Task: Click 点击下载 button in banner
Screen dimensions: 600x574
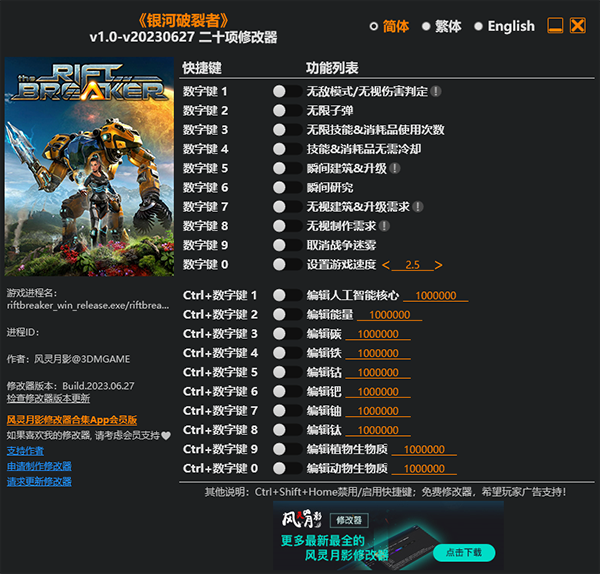Action: 464,553
